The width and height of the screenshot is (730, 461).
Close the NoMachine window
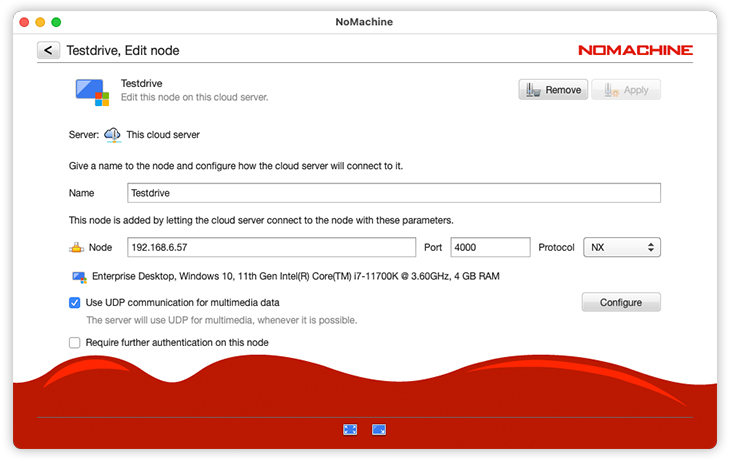click(x=24, y=21)
